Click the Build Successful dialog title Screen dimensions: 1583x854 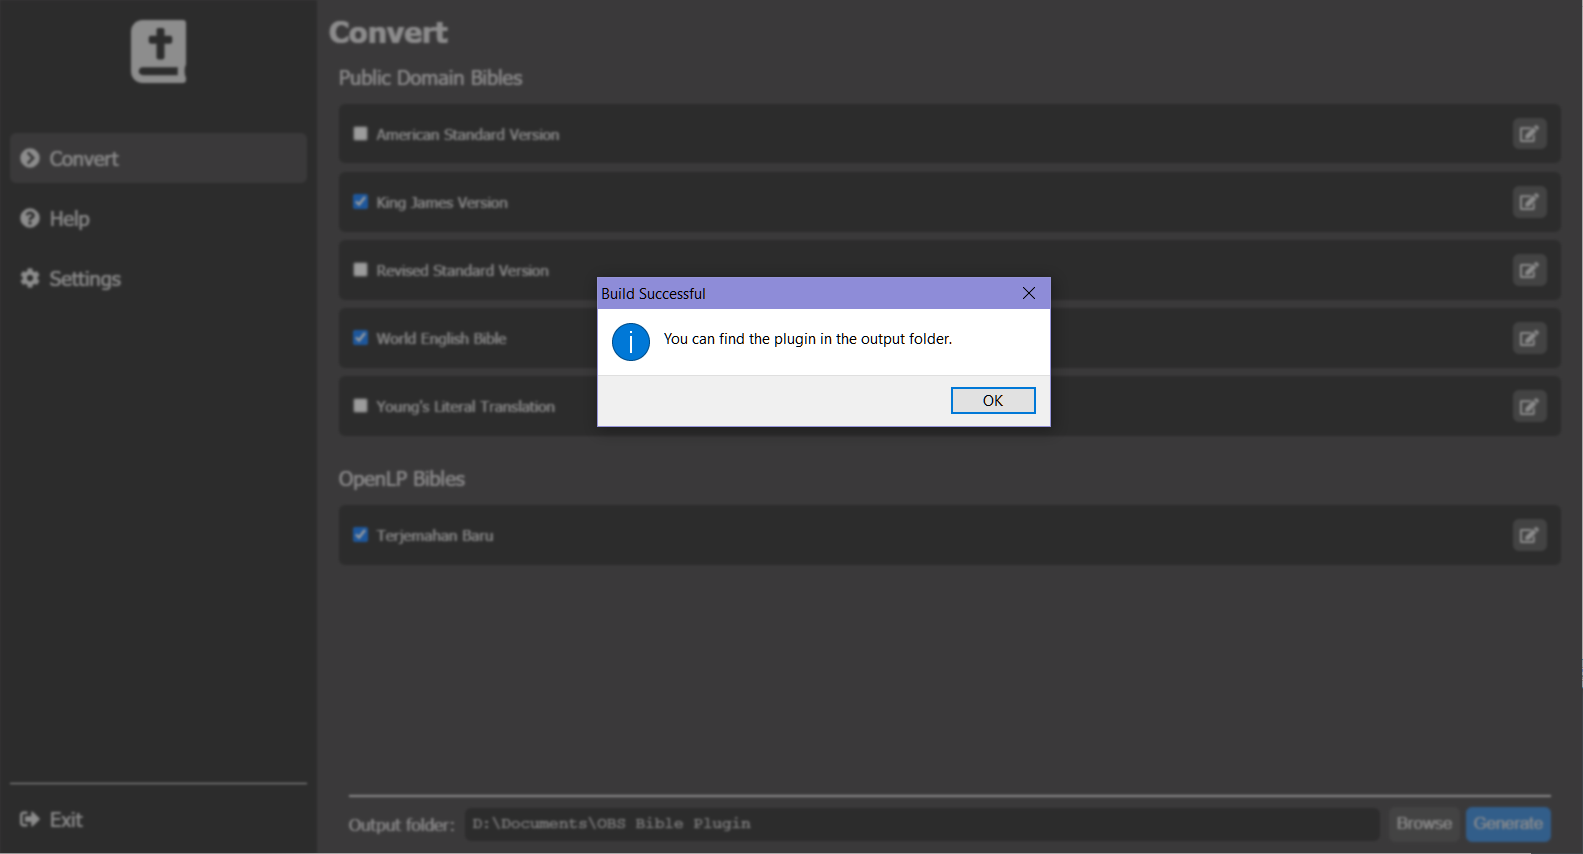pos(653,294)
